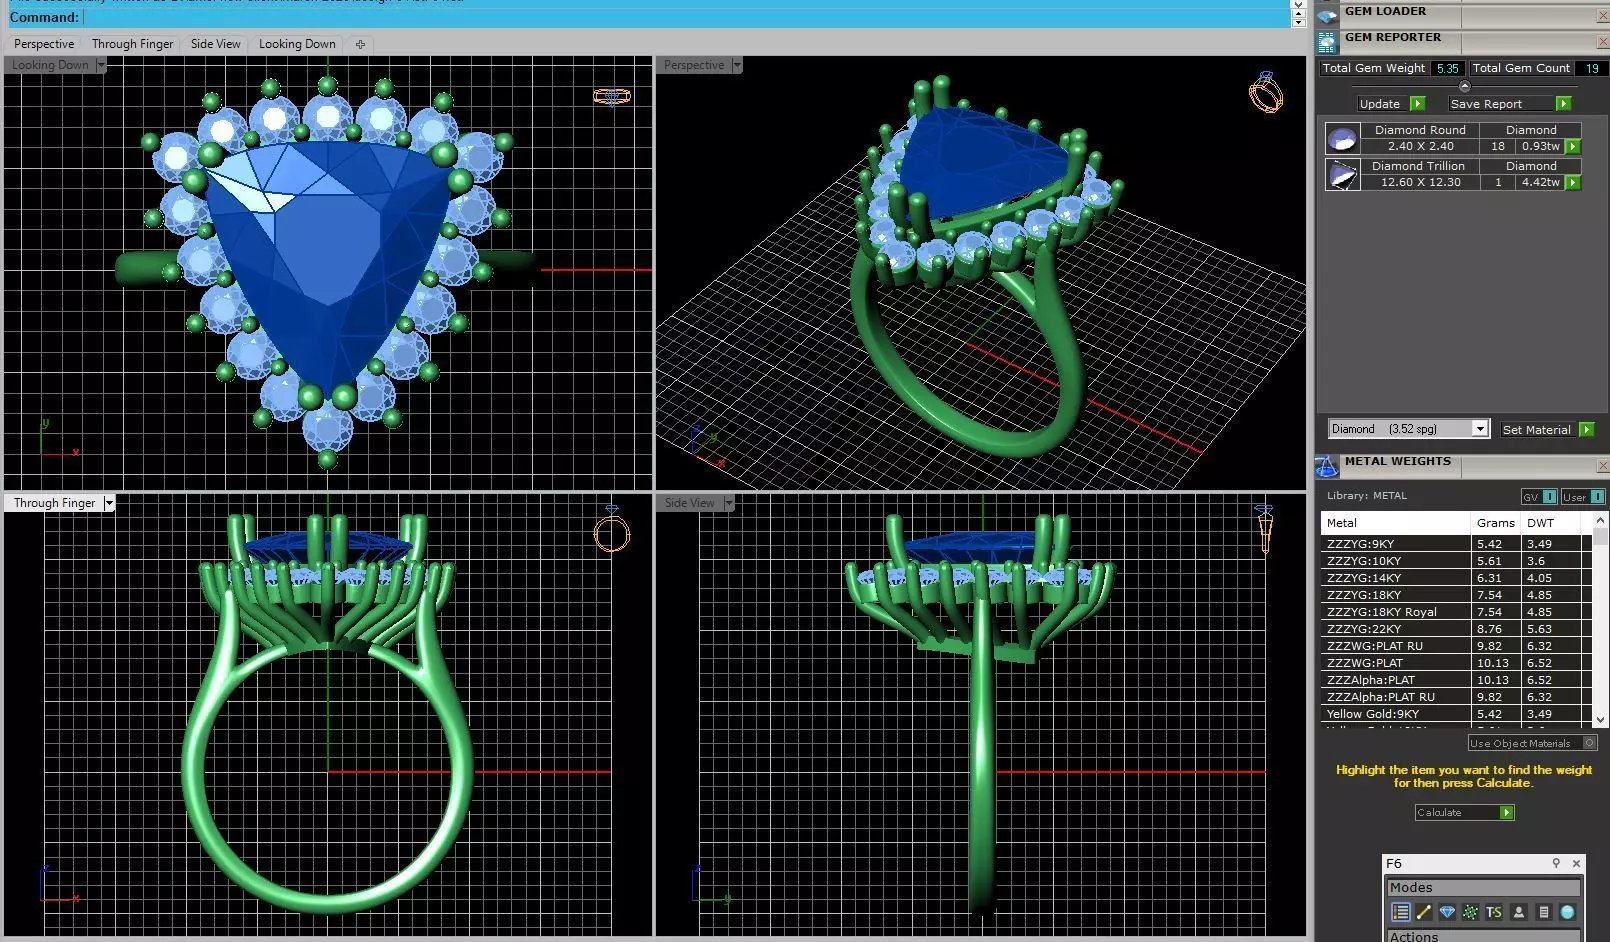Click the Metal Weights panel icon

pyautogui.click(x=1327, y=466)
